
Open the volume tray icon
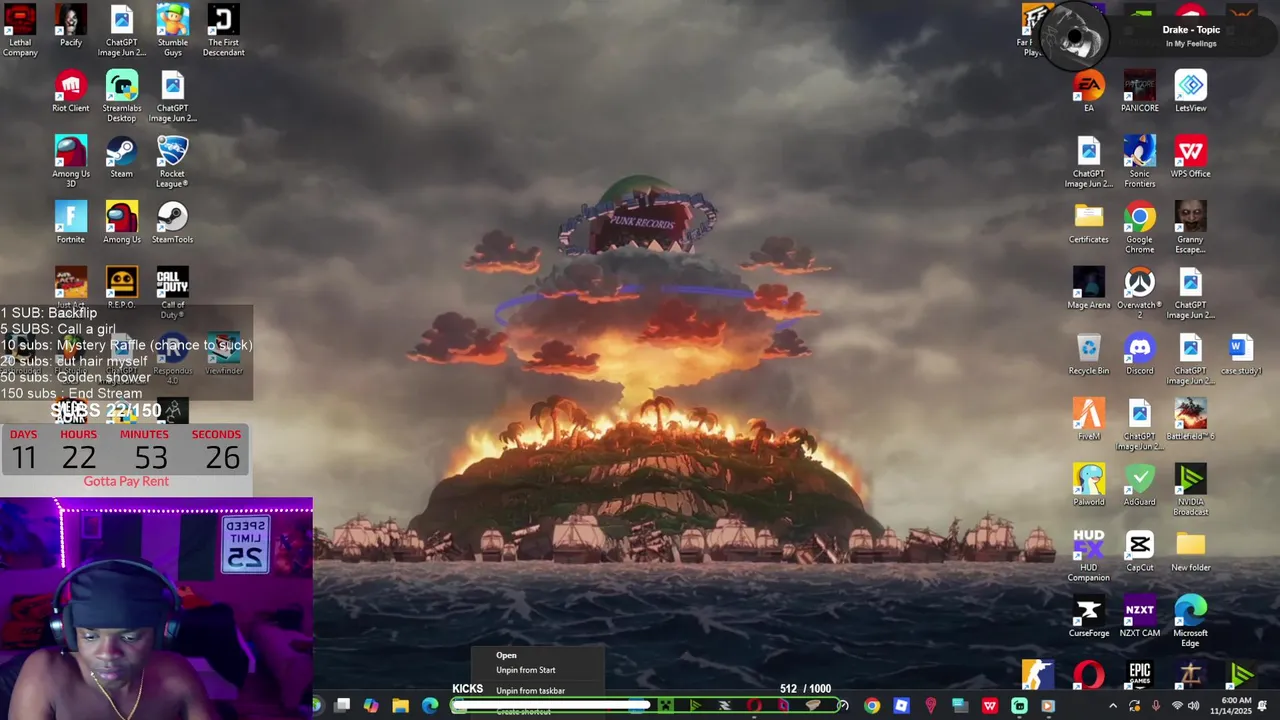[1193, 706]
